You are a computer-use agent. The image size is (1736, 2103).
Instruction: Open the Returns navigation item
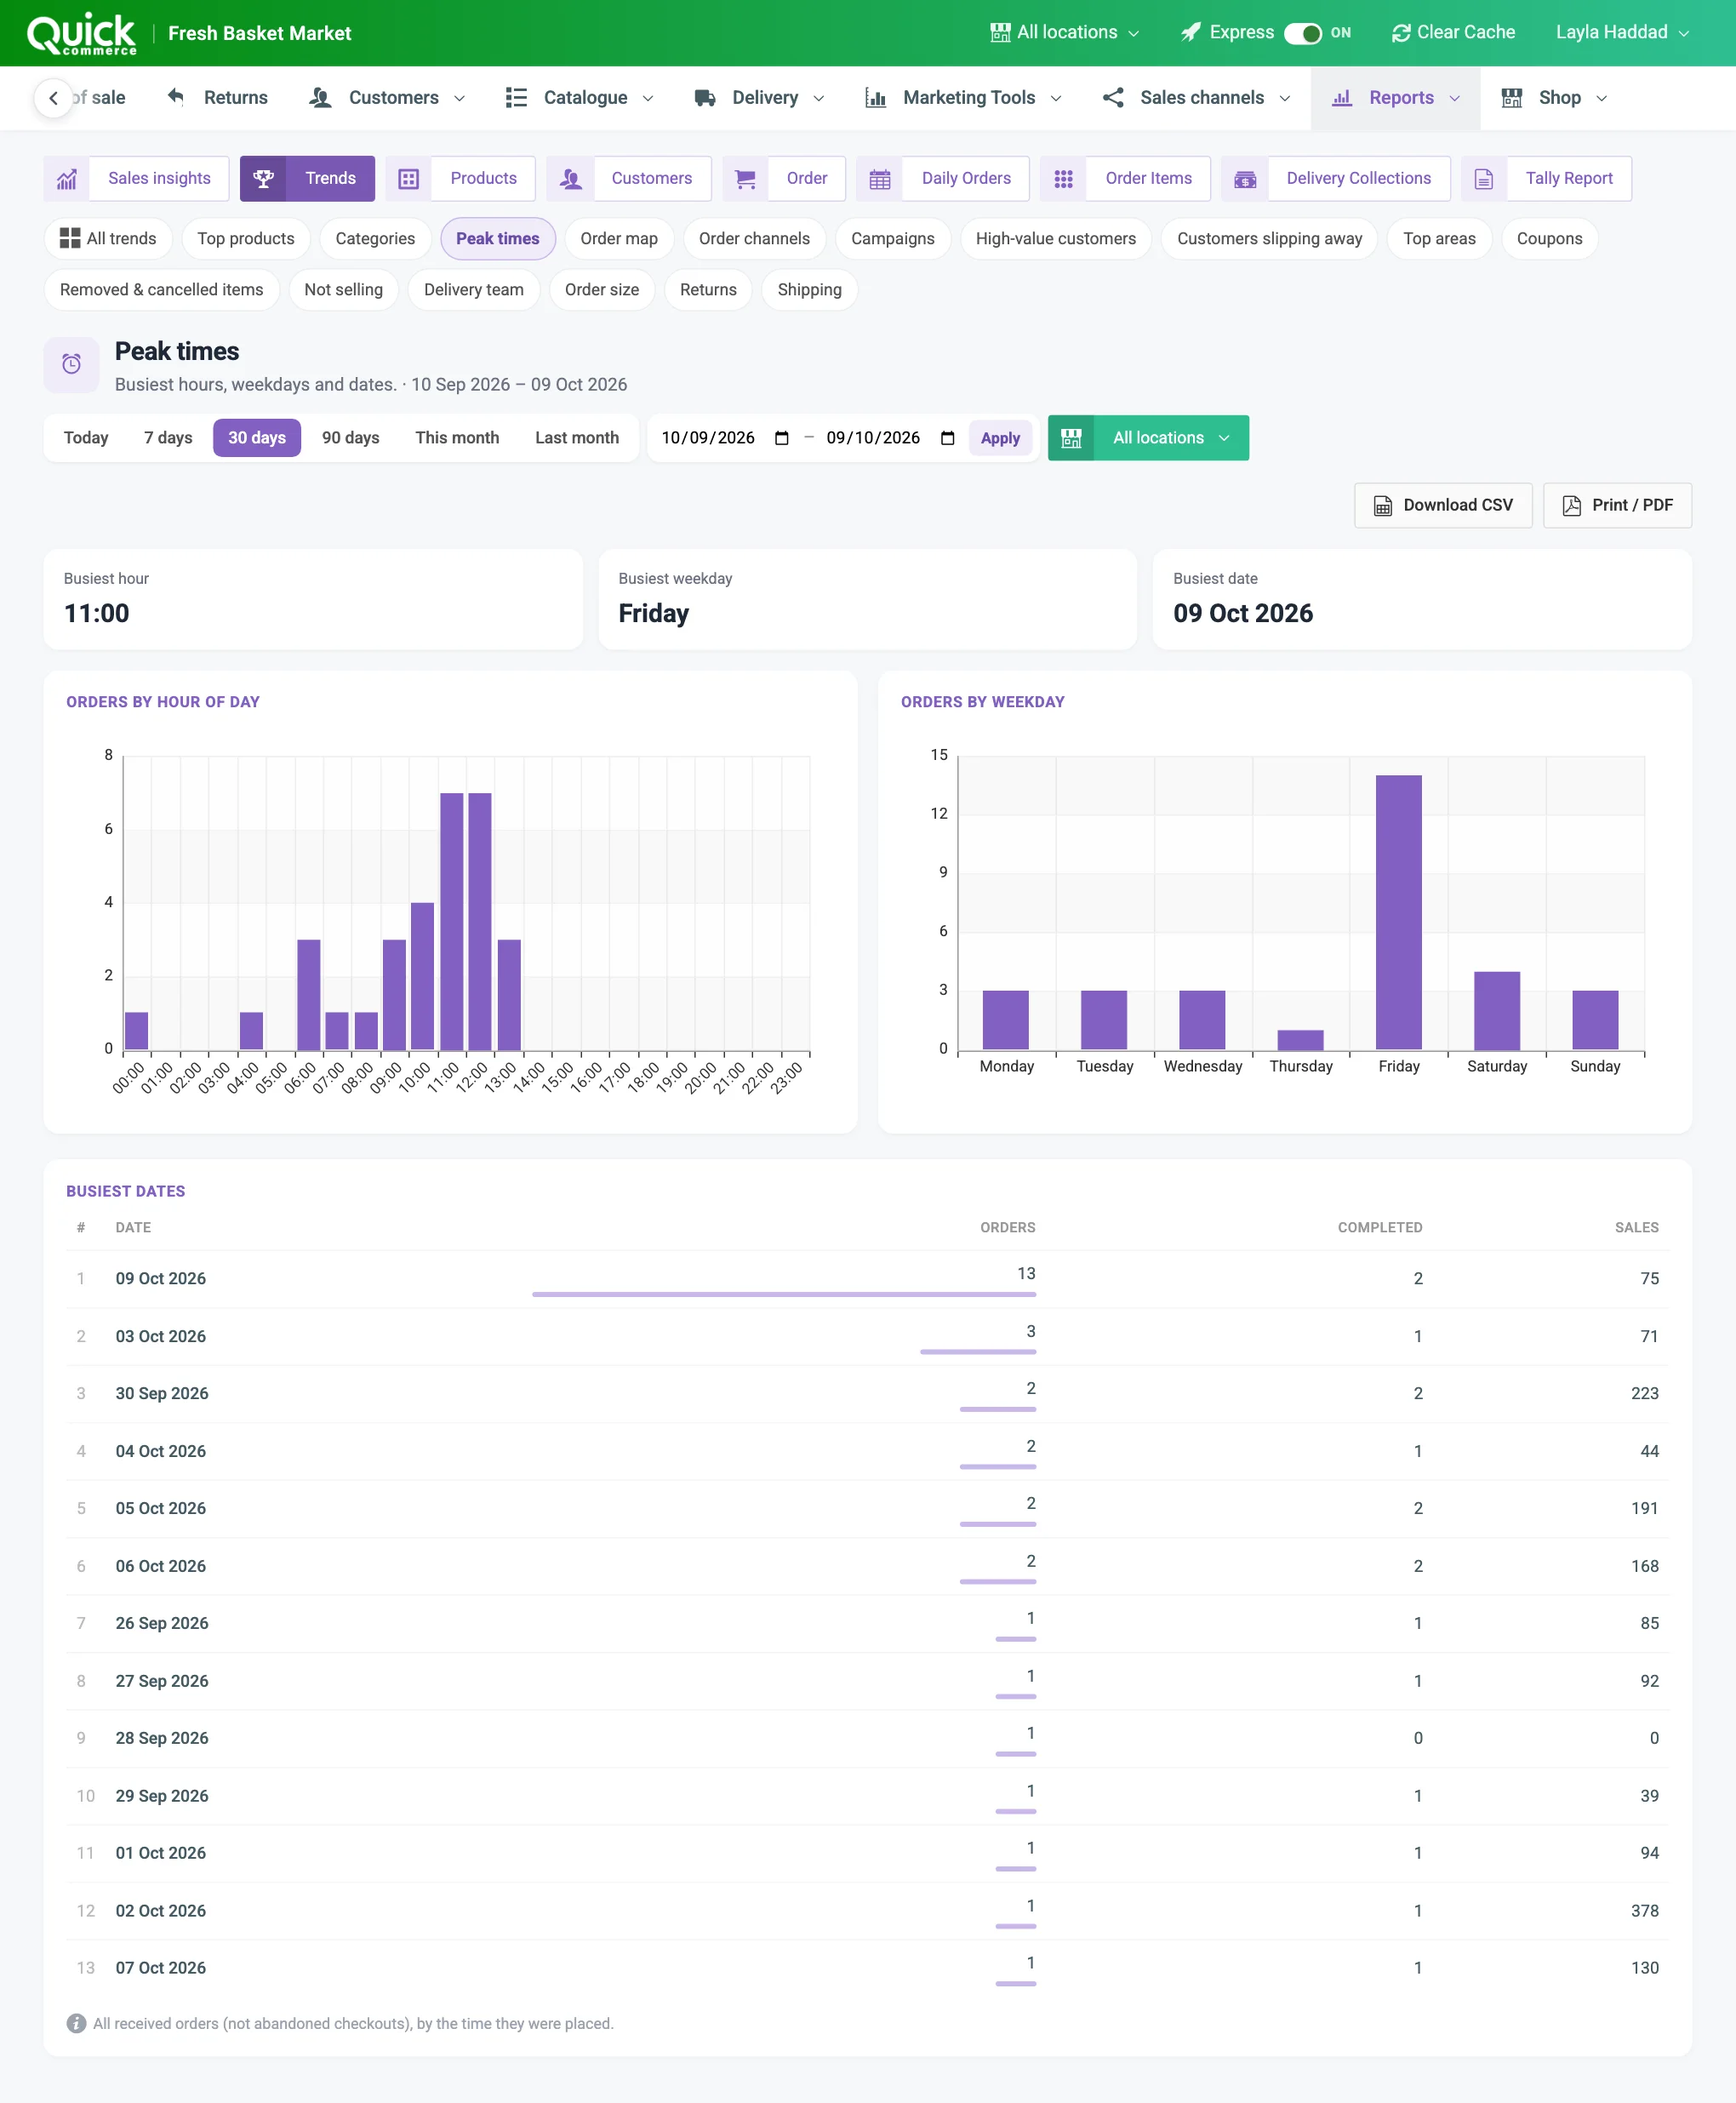[218, 98]
